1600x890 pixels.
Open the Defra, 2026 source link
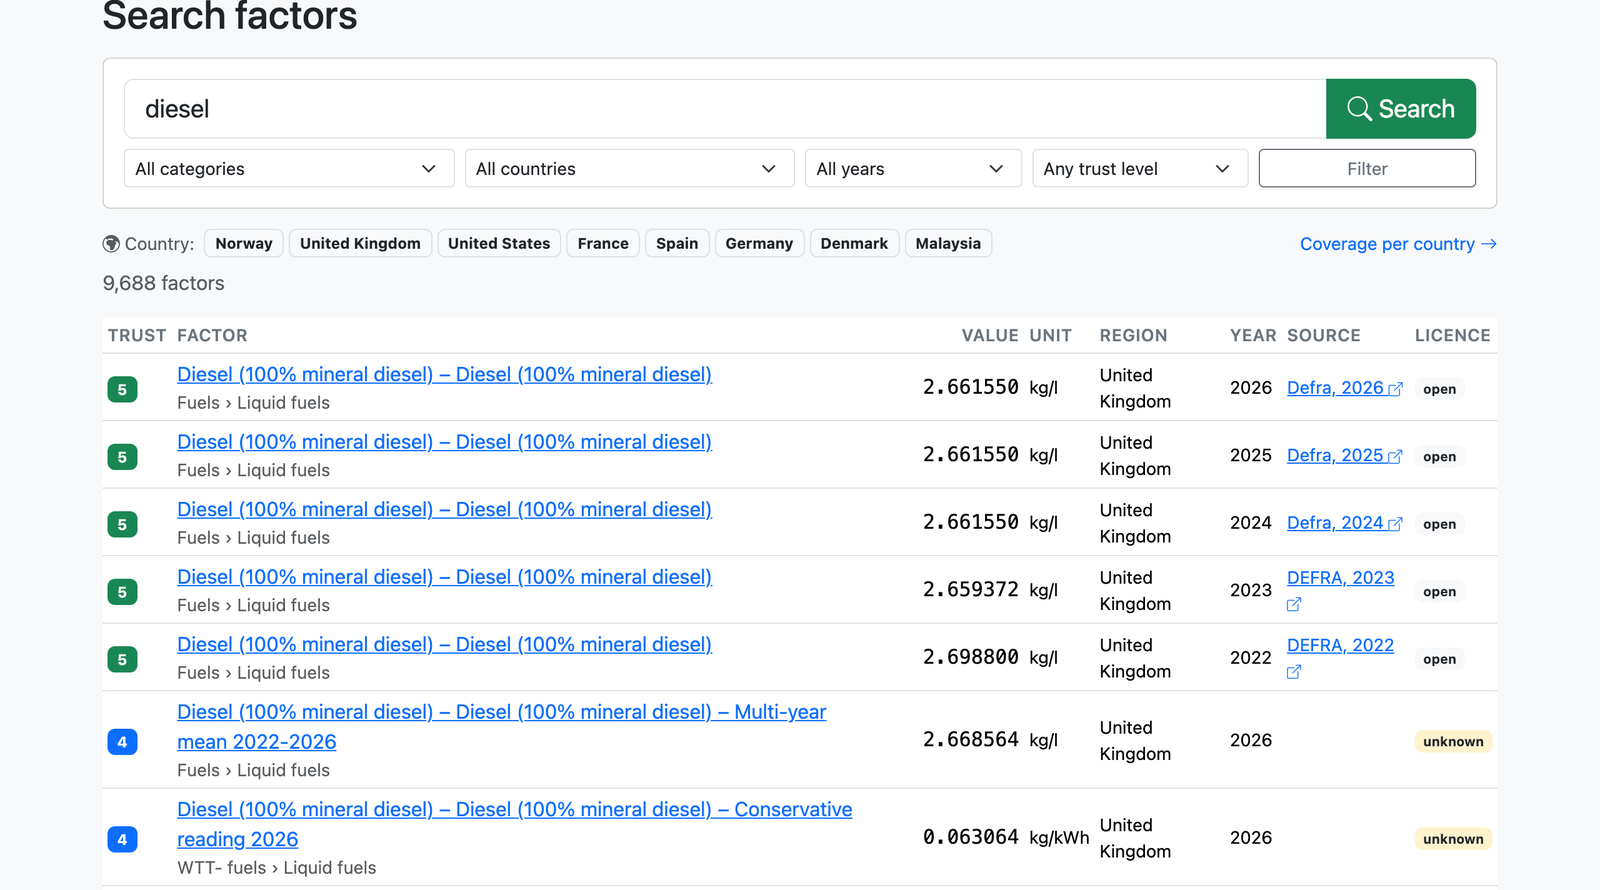click(1344, 388)
